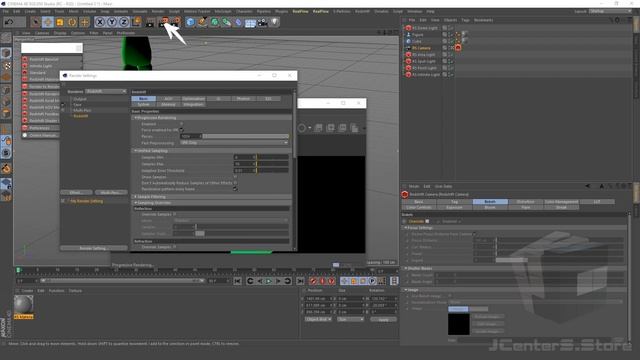Screen dimensions: 640x360
Task: Add a Cube primitive from the toolbar
Action: [190, 22]
